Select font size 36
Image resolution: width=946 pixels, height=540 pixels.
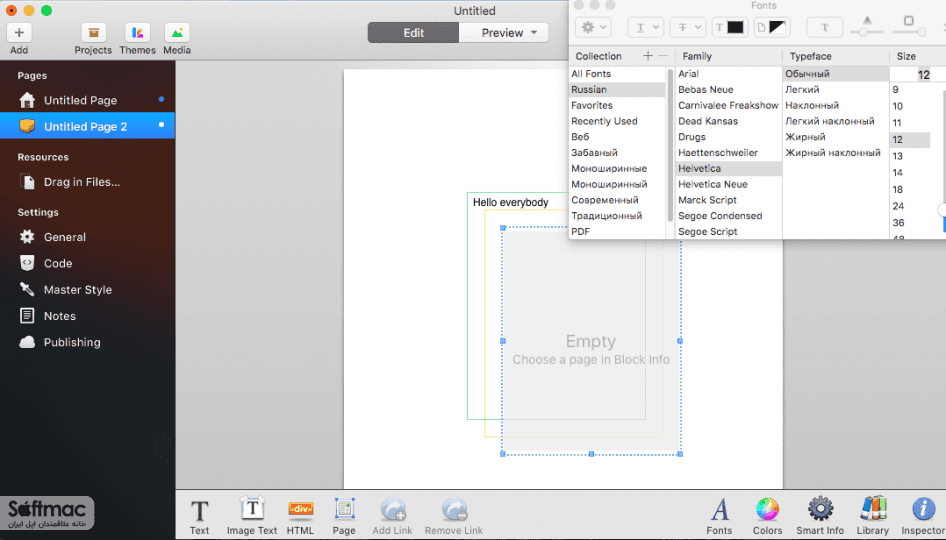tap(898, 223)
